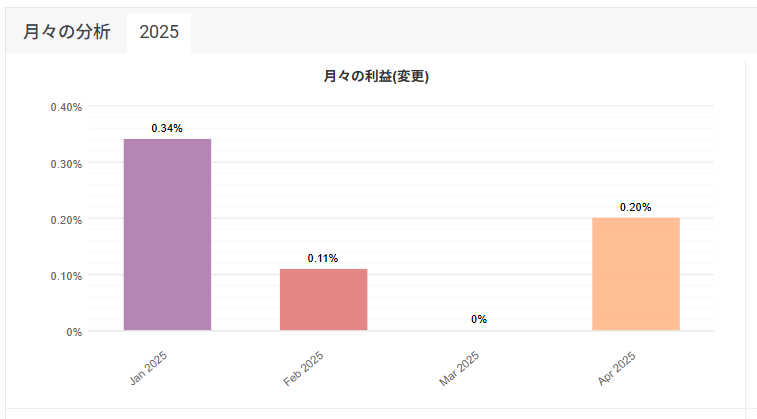Click the 0.11% data label
The image size is (757, 419).
click(x=323, y=258)
